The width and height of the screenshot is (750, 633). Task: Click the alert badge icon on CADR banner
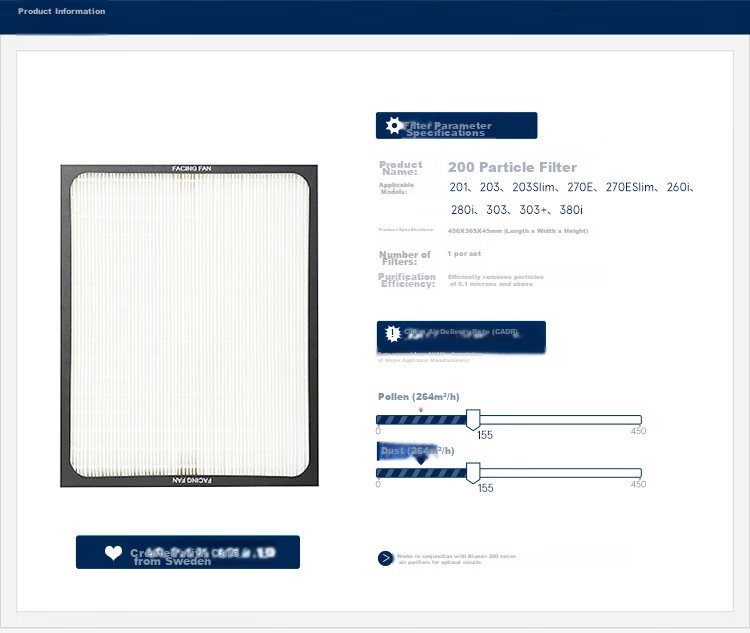pos(393,333)
